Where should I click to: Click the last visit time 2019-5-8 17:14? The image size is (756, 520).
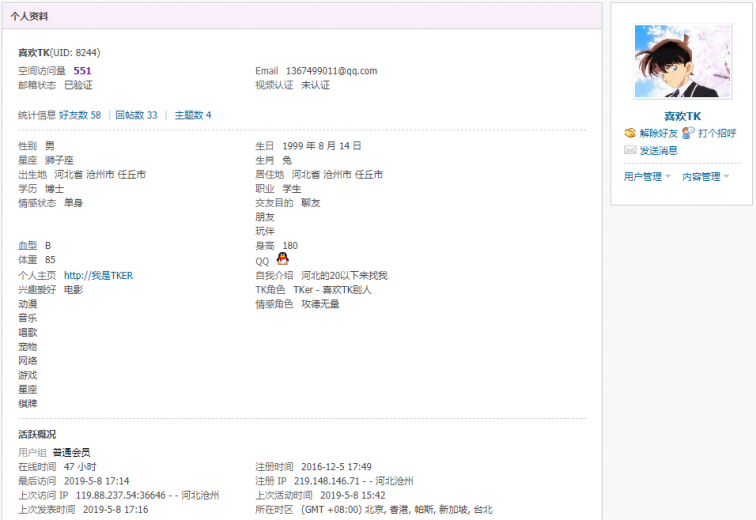point(96,481)
